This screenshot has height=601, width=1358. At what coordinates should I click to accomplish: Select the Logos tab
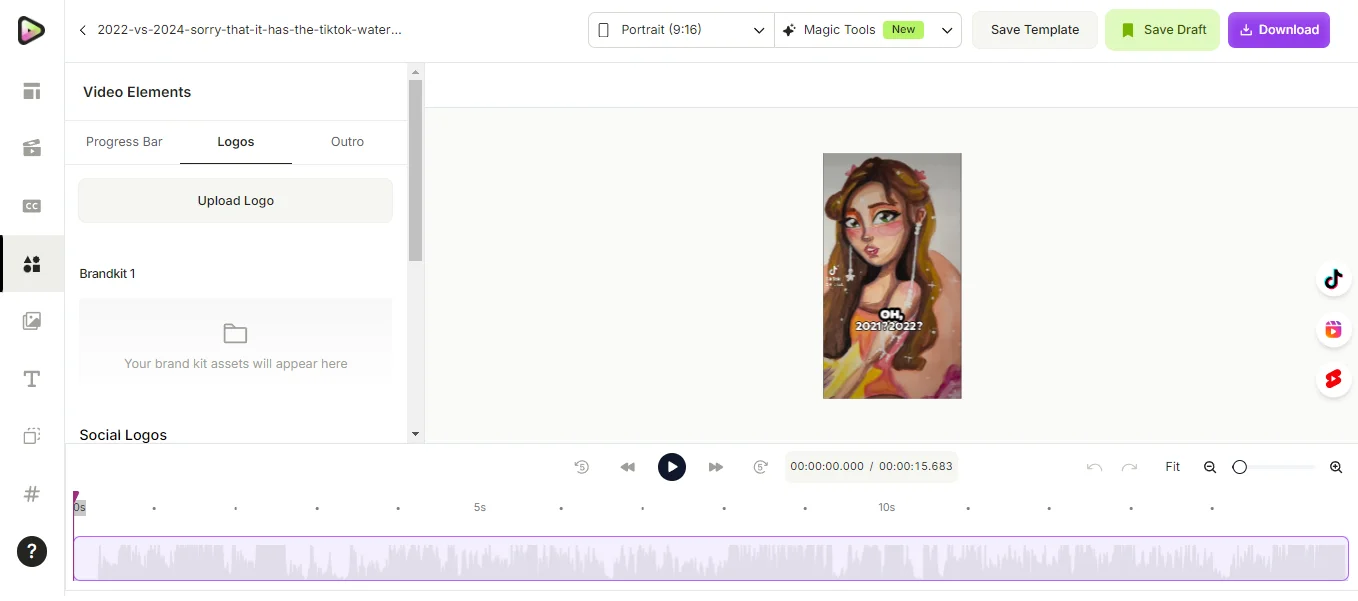(236, 142)
